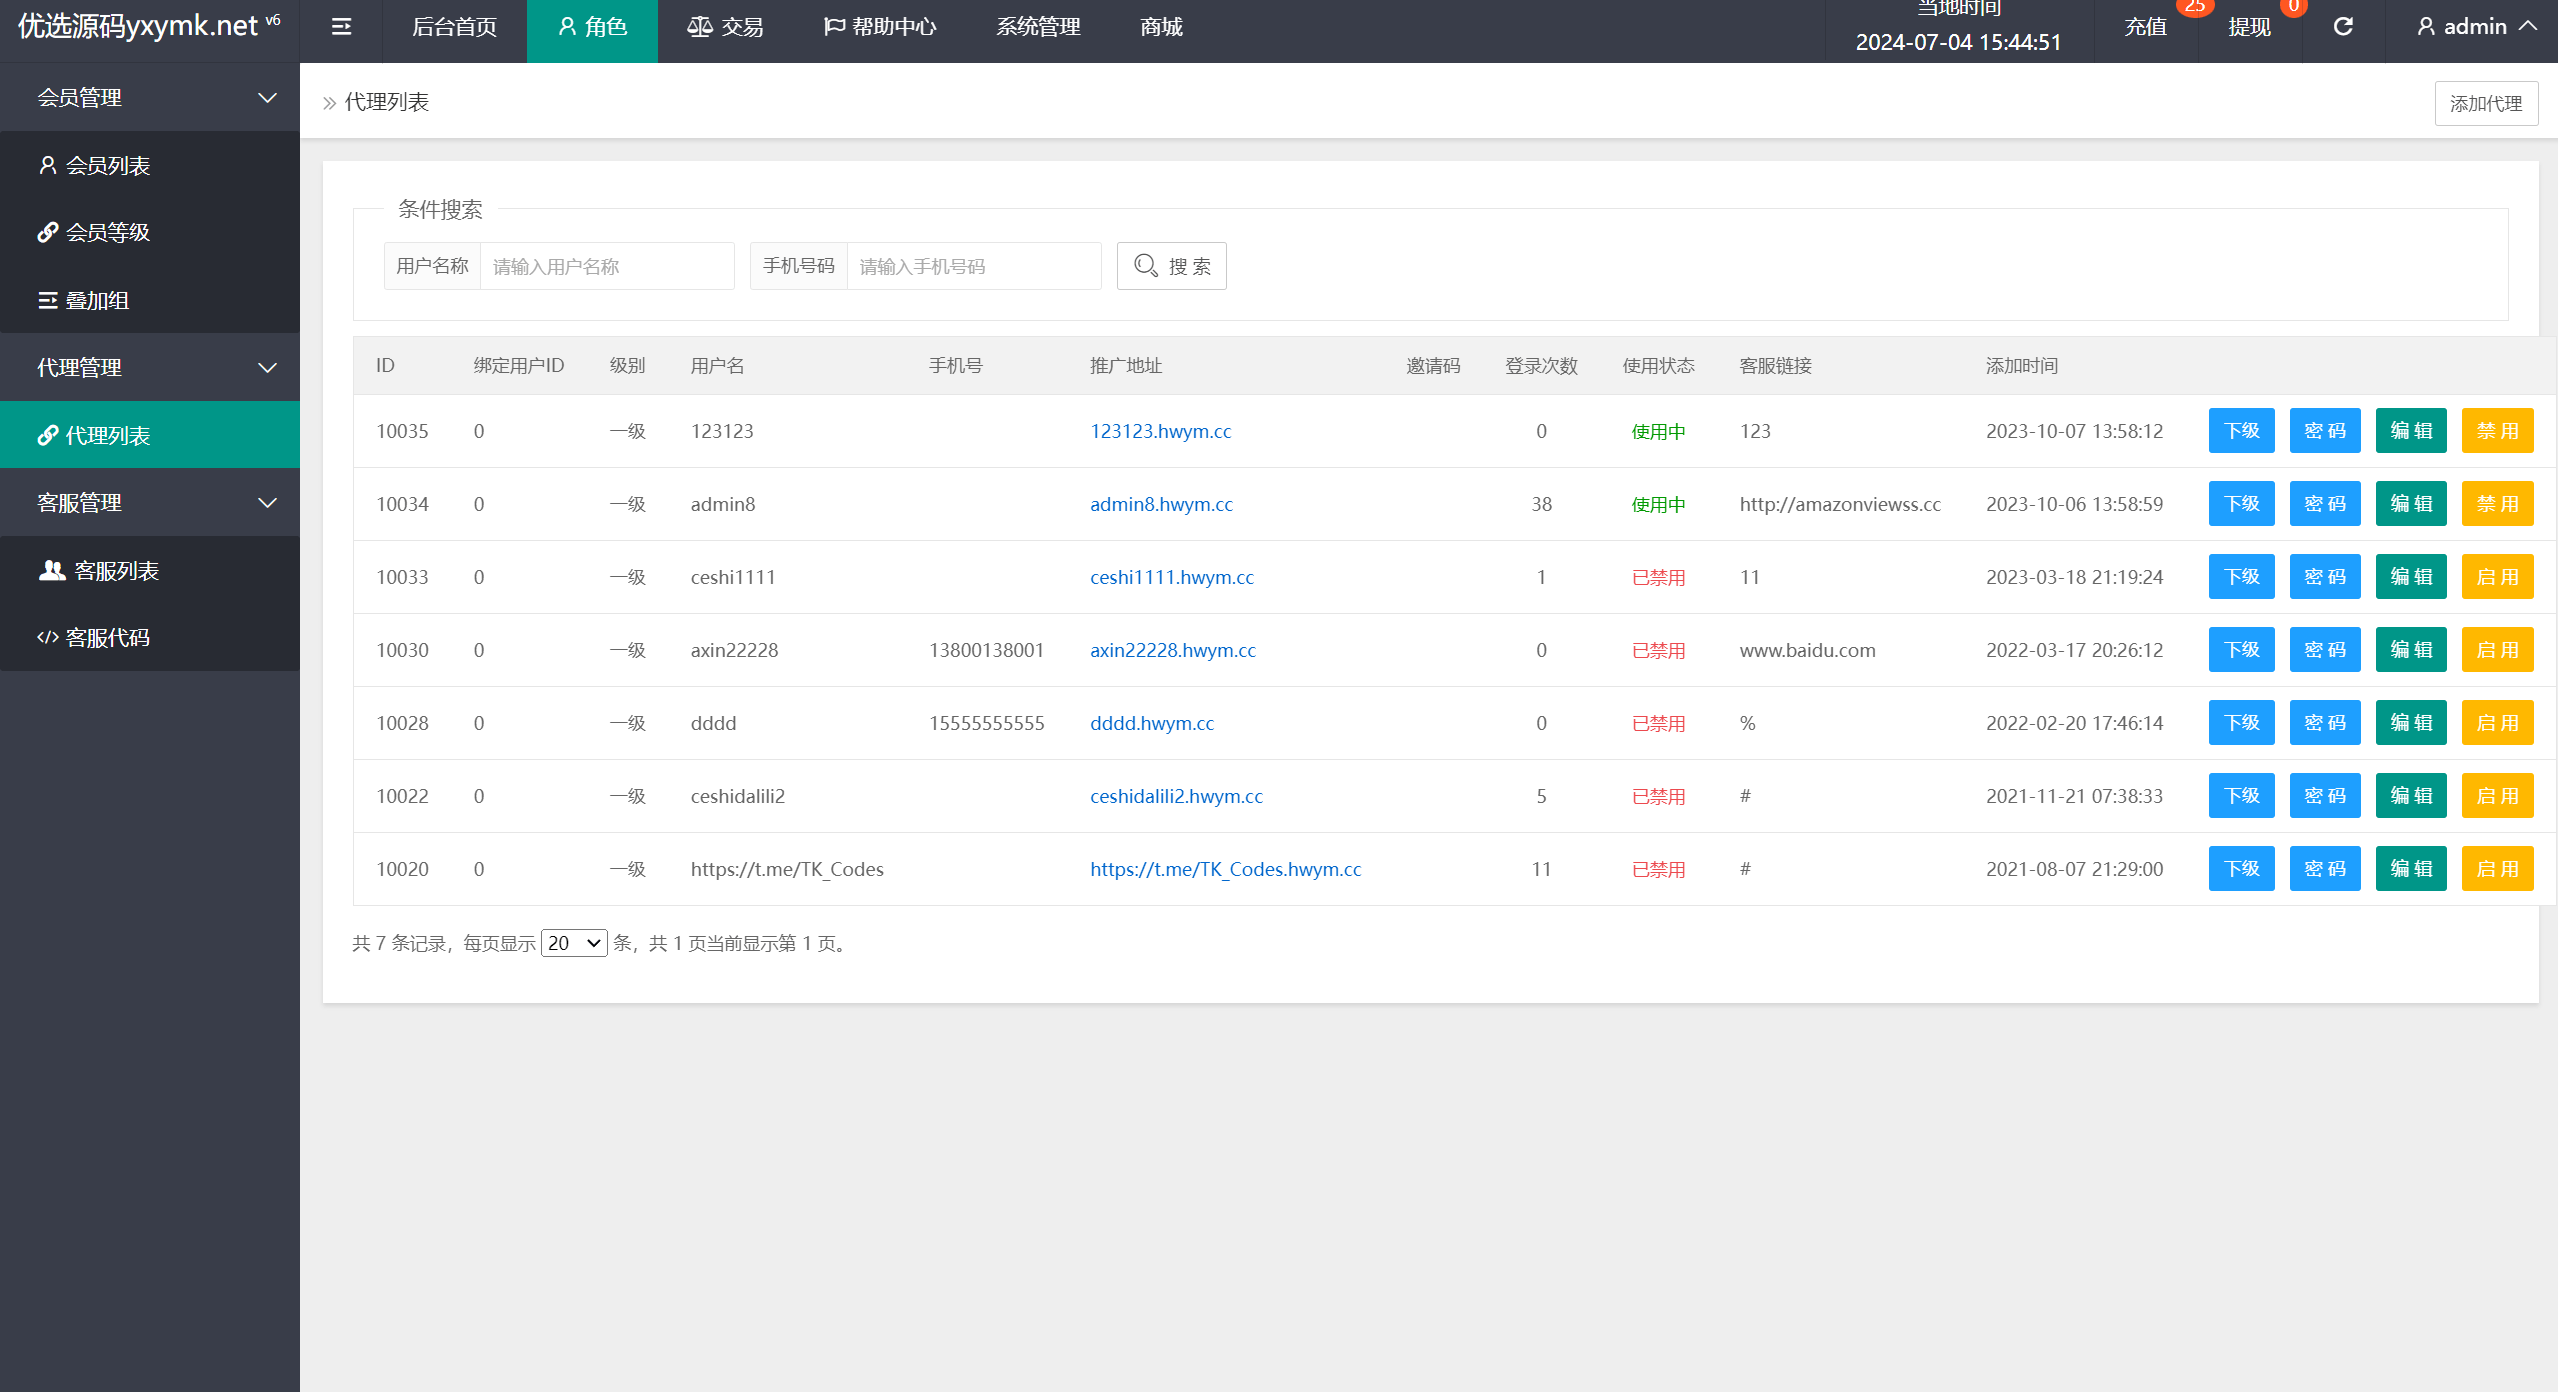Open the records per page dropdown
Viewport: 2558px width, 1392px height.
[574, 943]
